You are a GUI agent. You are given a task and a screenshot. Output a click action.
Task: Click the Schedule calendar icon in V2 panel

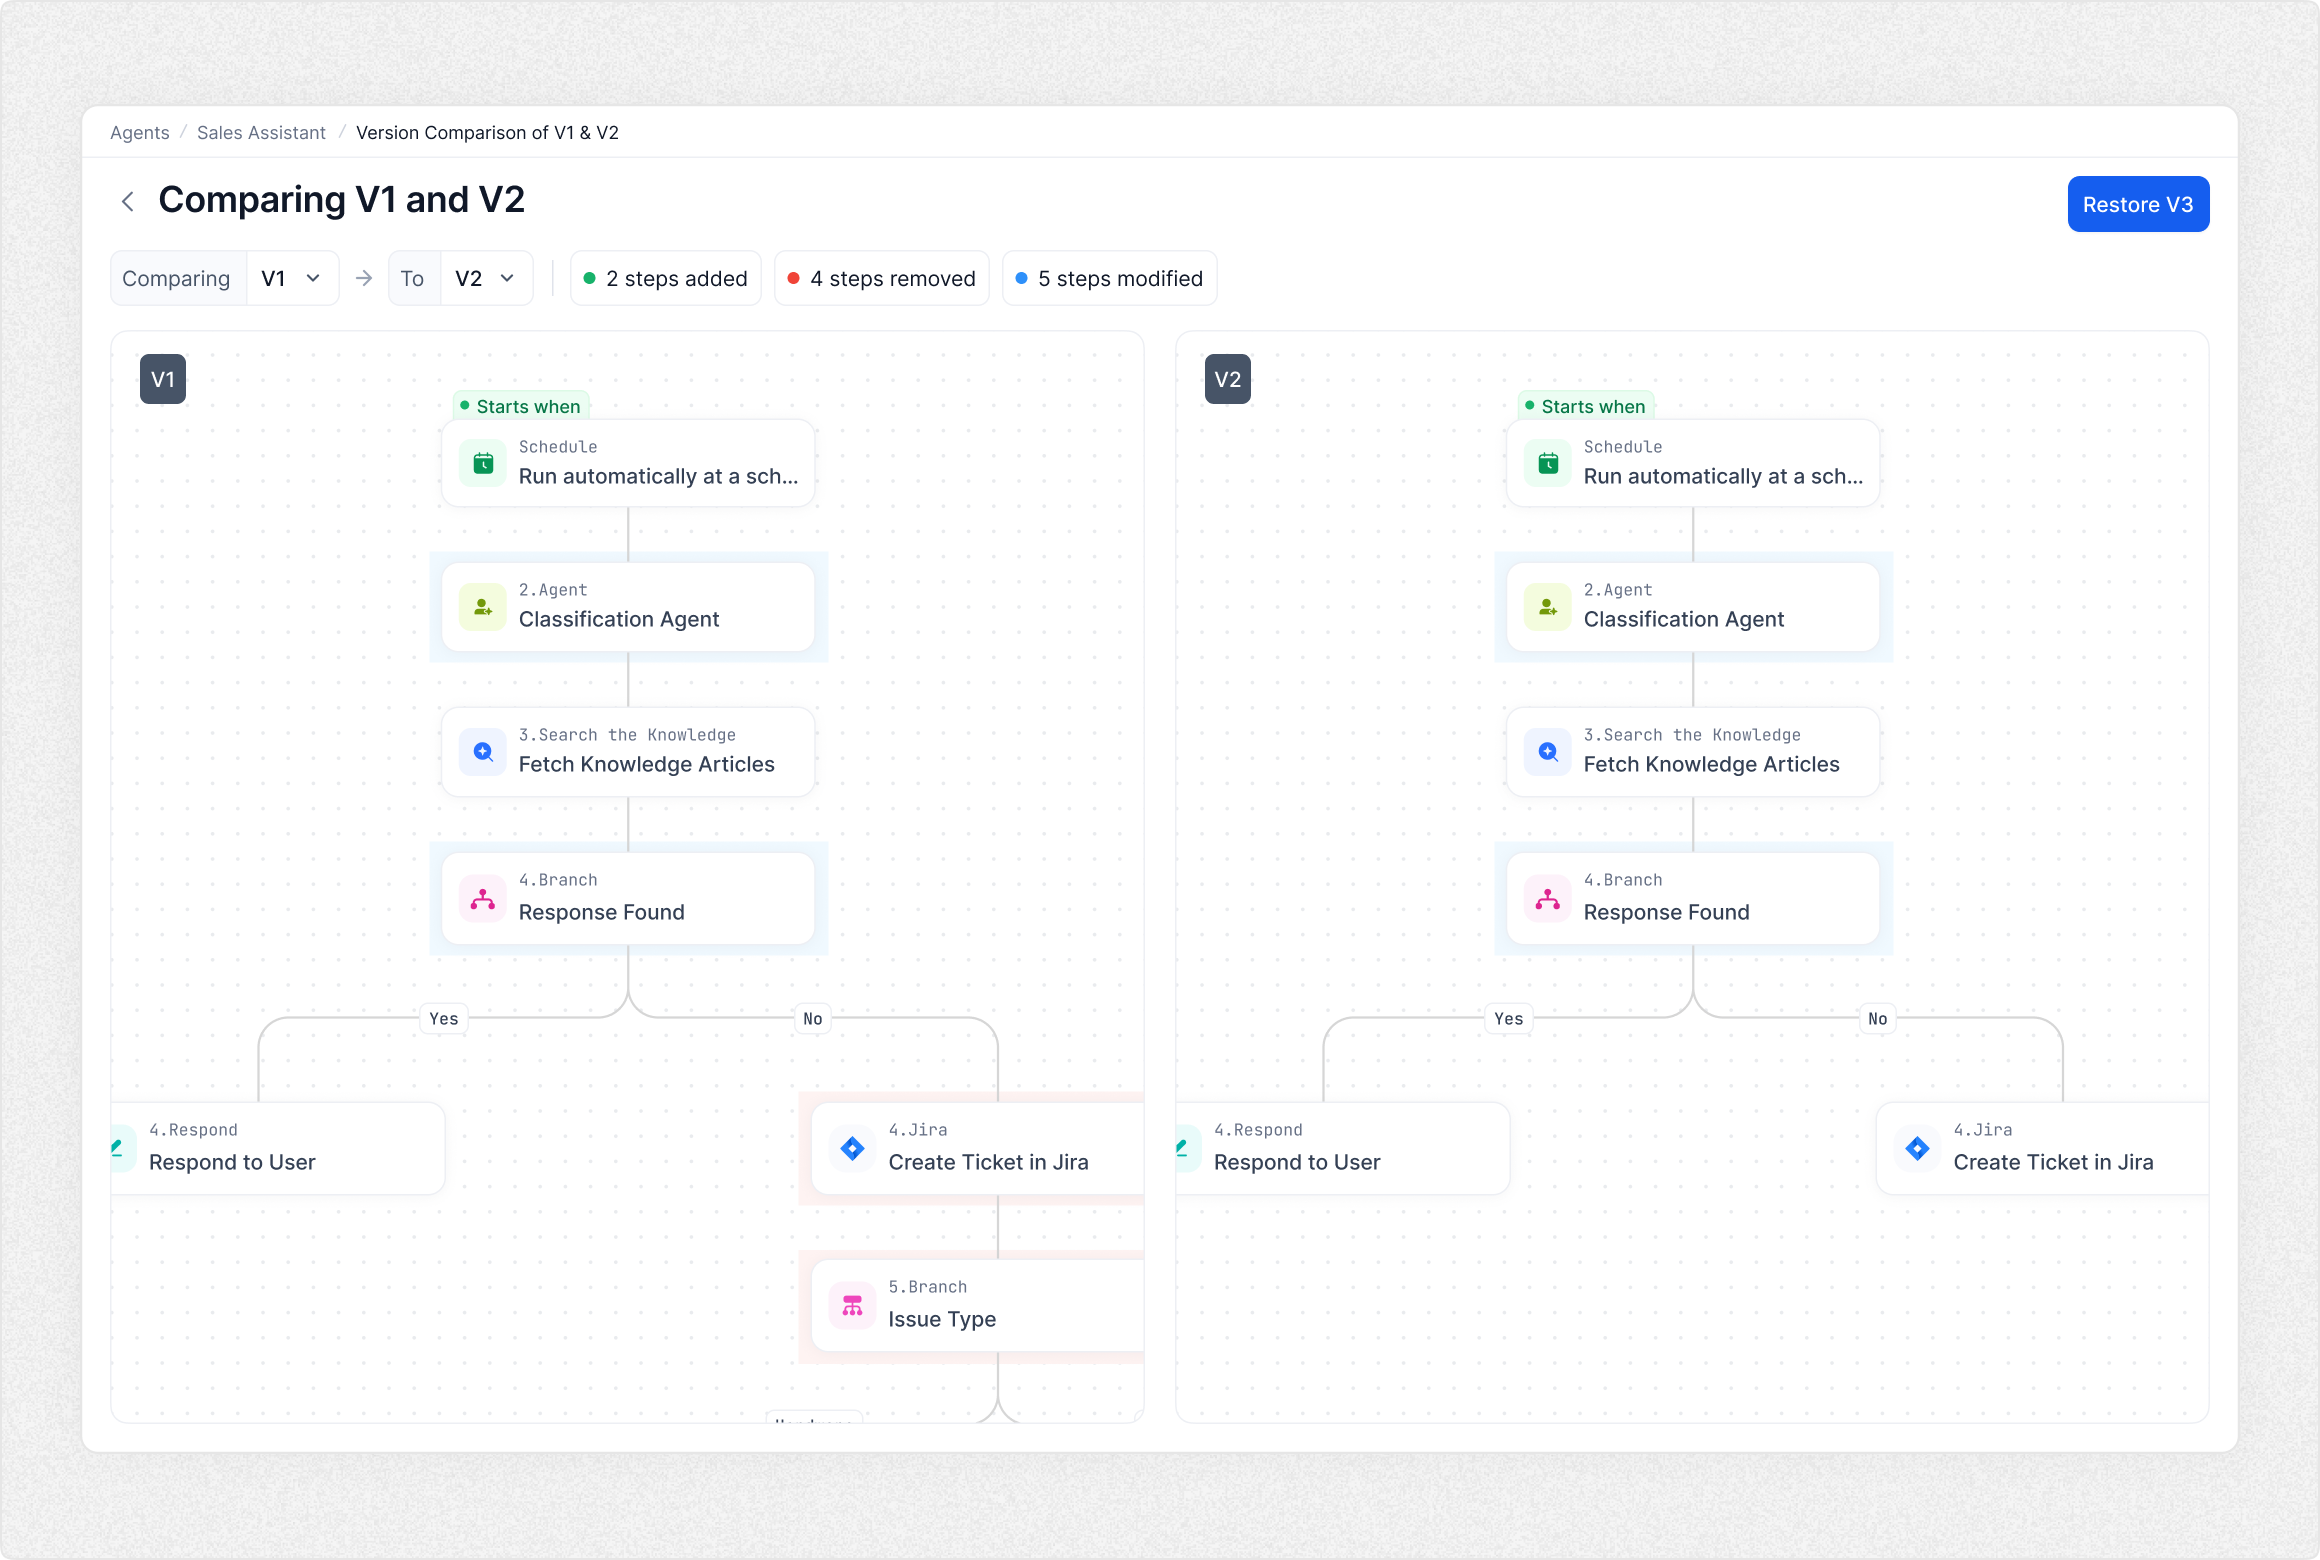click(x=1548, y=463)
